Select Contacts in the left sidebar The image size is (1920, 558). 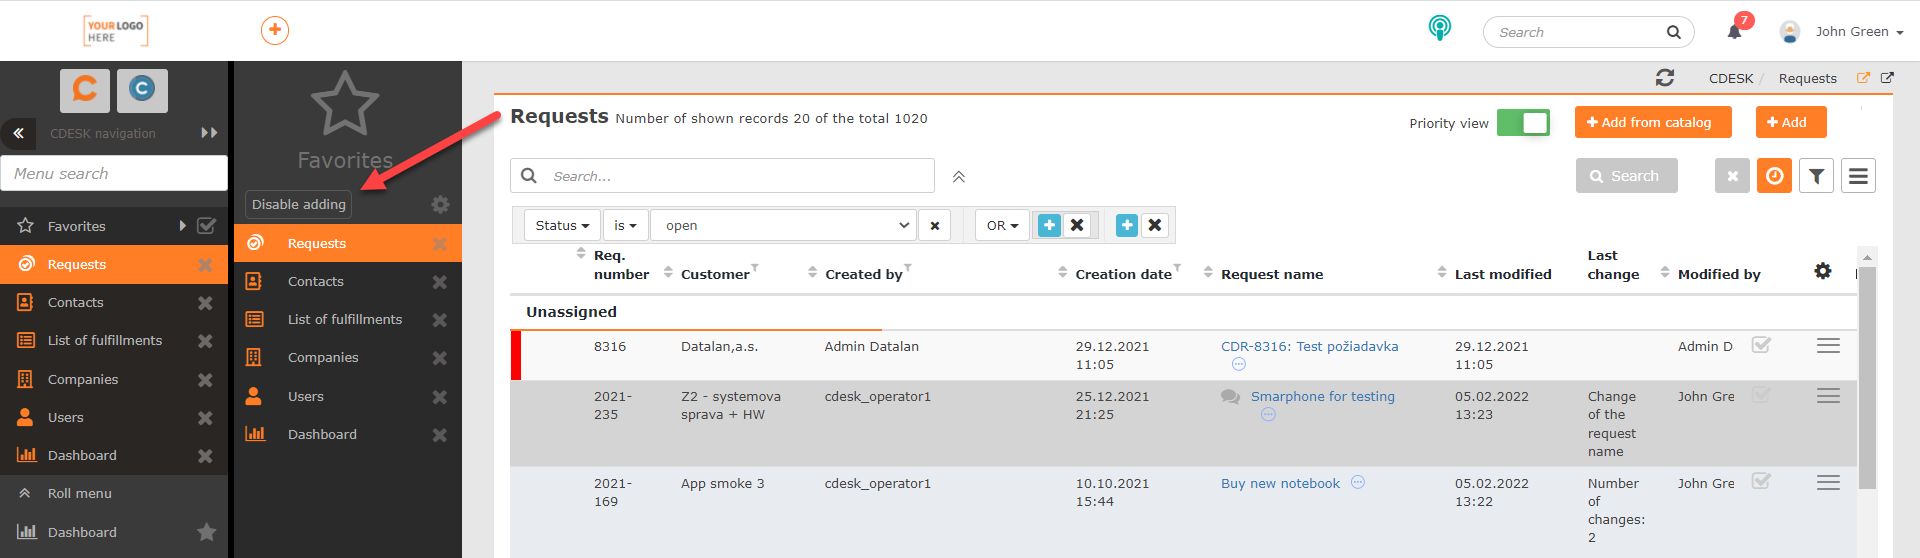pyautogui.click(x=114, y=302)
